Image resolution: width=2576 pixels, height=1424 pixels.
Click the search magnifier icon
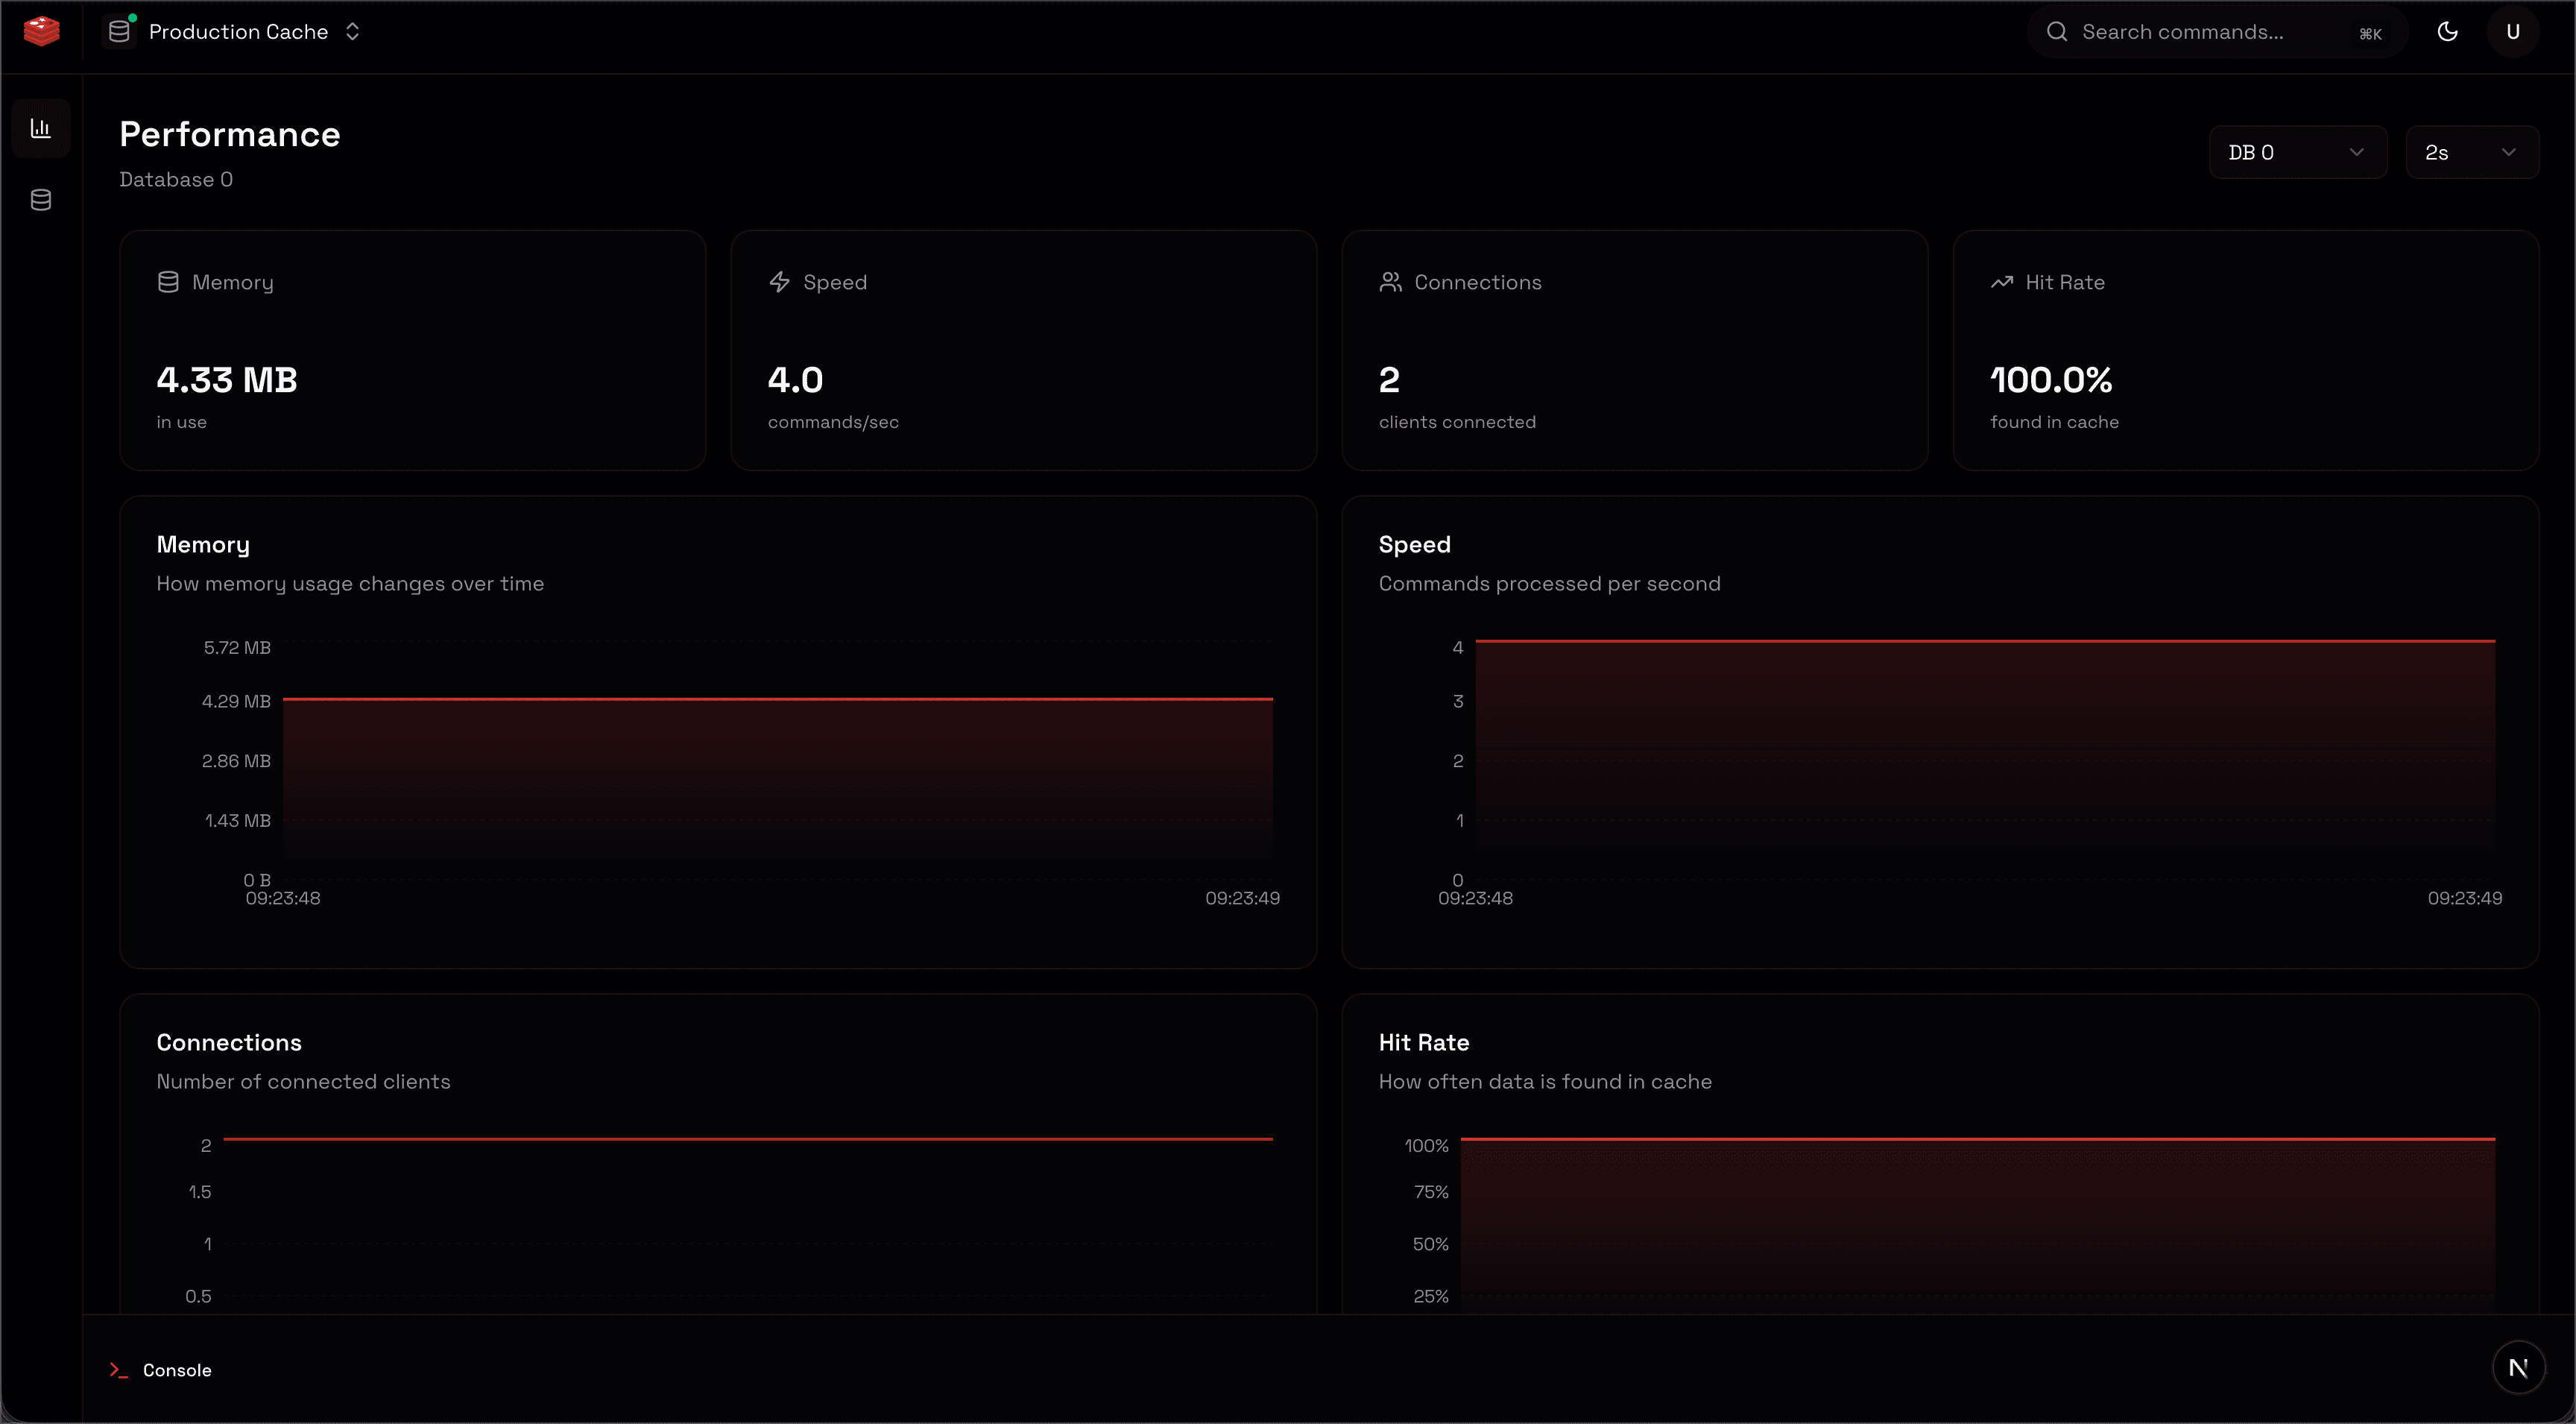click(2057, 32)
